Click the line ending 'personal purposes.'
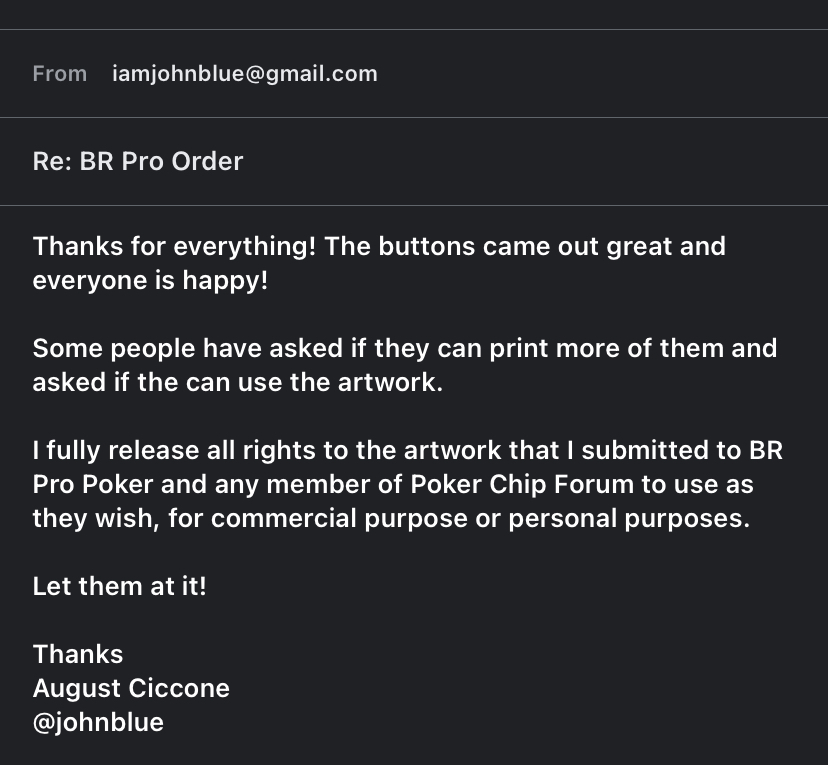 click(x=391, y=518)
